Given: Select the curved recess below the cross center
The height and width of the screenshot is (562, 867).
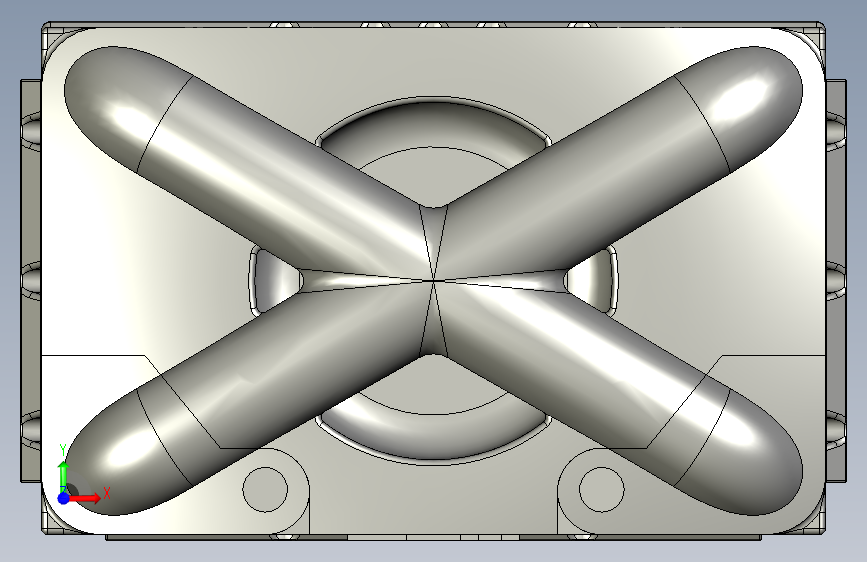Looking at the screenshot, I should 434,437.
